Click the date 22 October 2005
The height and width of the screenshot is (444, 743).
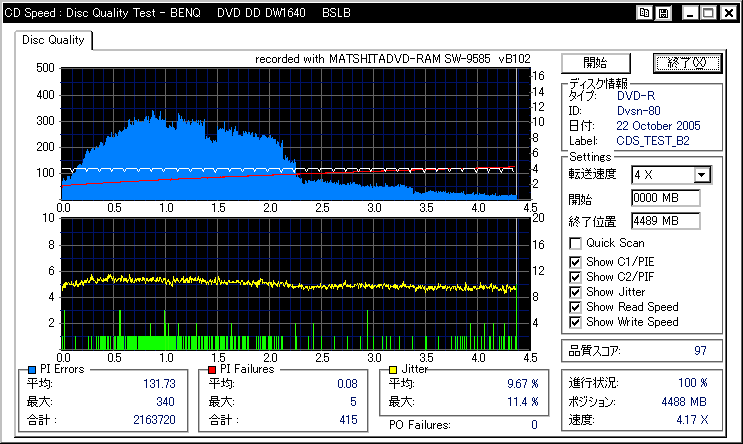(658, 126)
